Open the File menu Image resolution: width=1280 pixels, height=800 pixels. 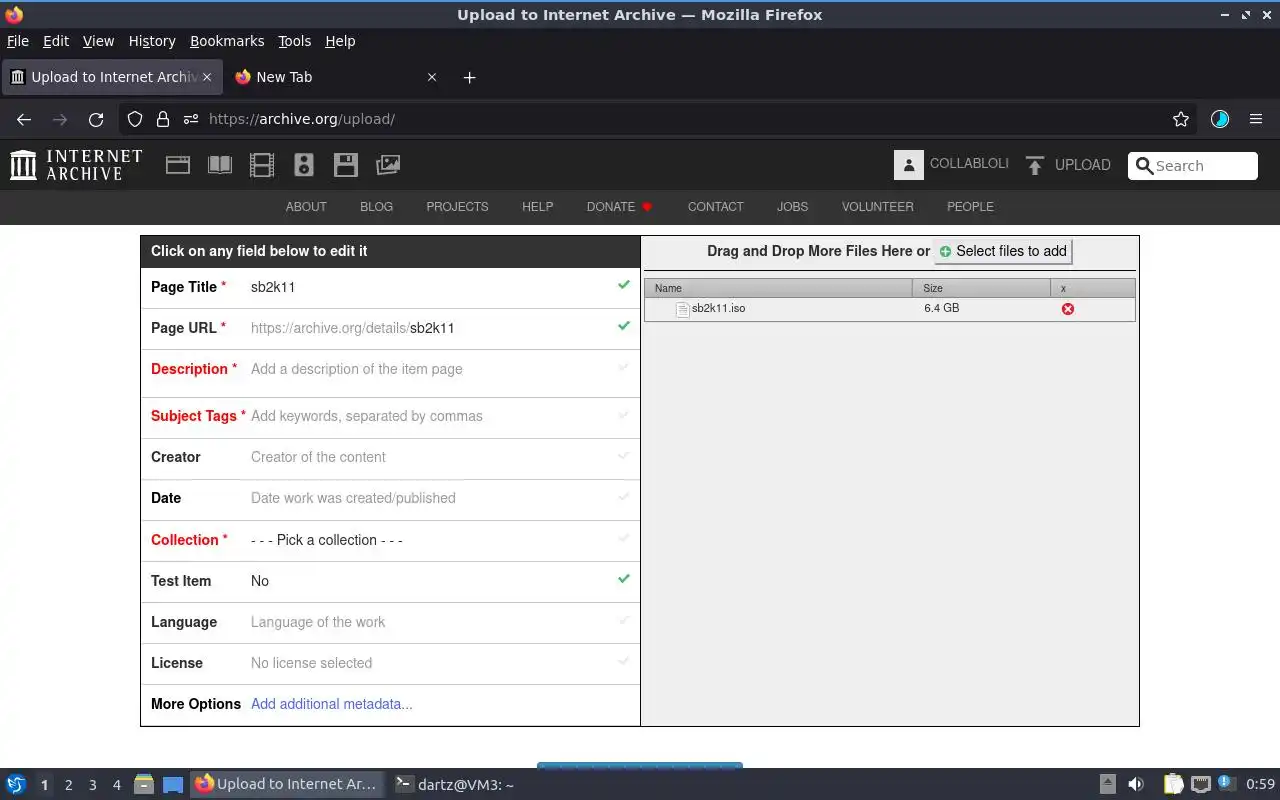18,41
